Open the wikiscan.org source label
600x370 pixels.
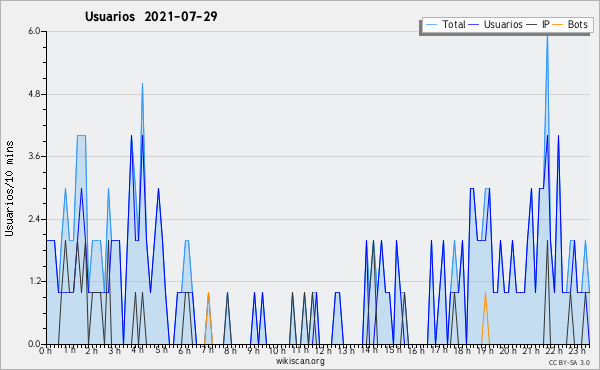click(x=300, y=361)
